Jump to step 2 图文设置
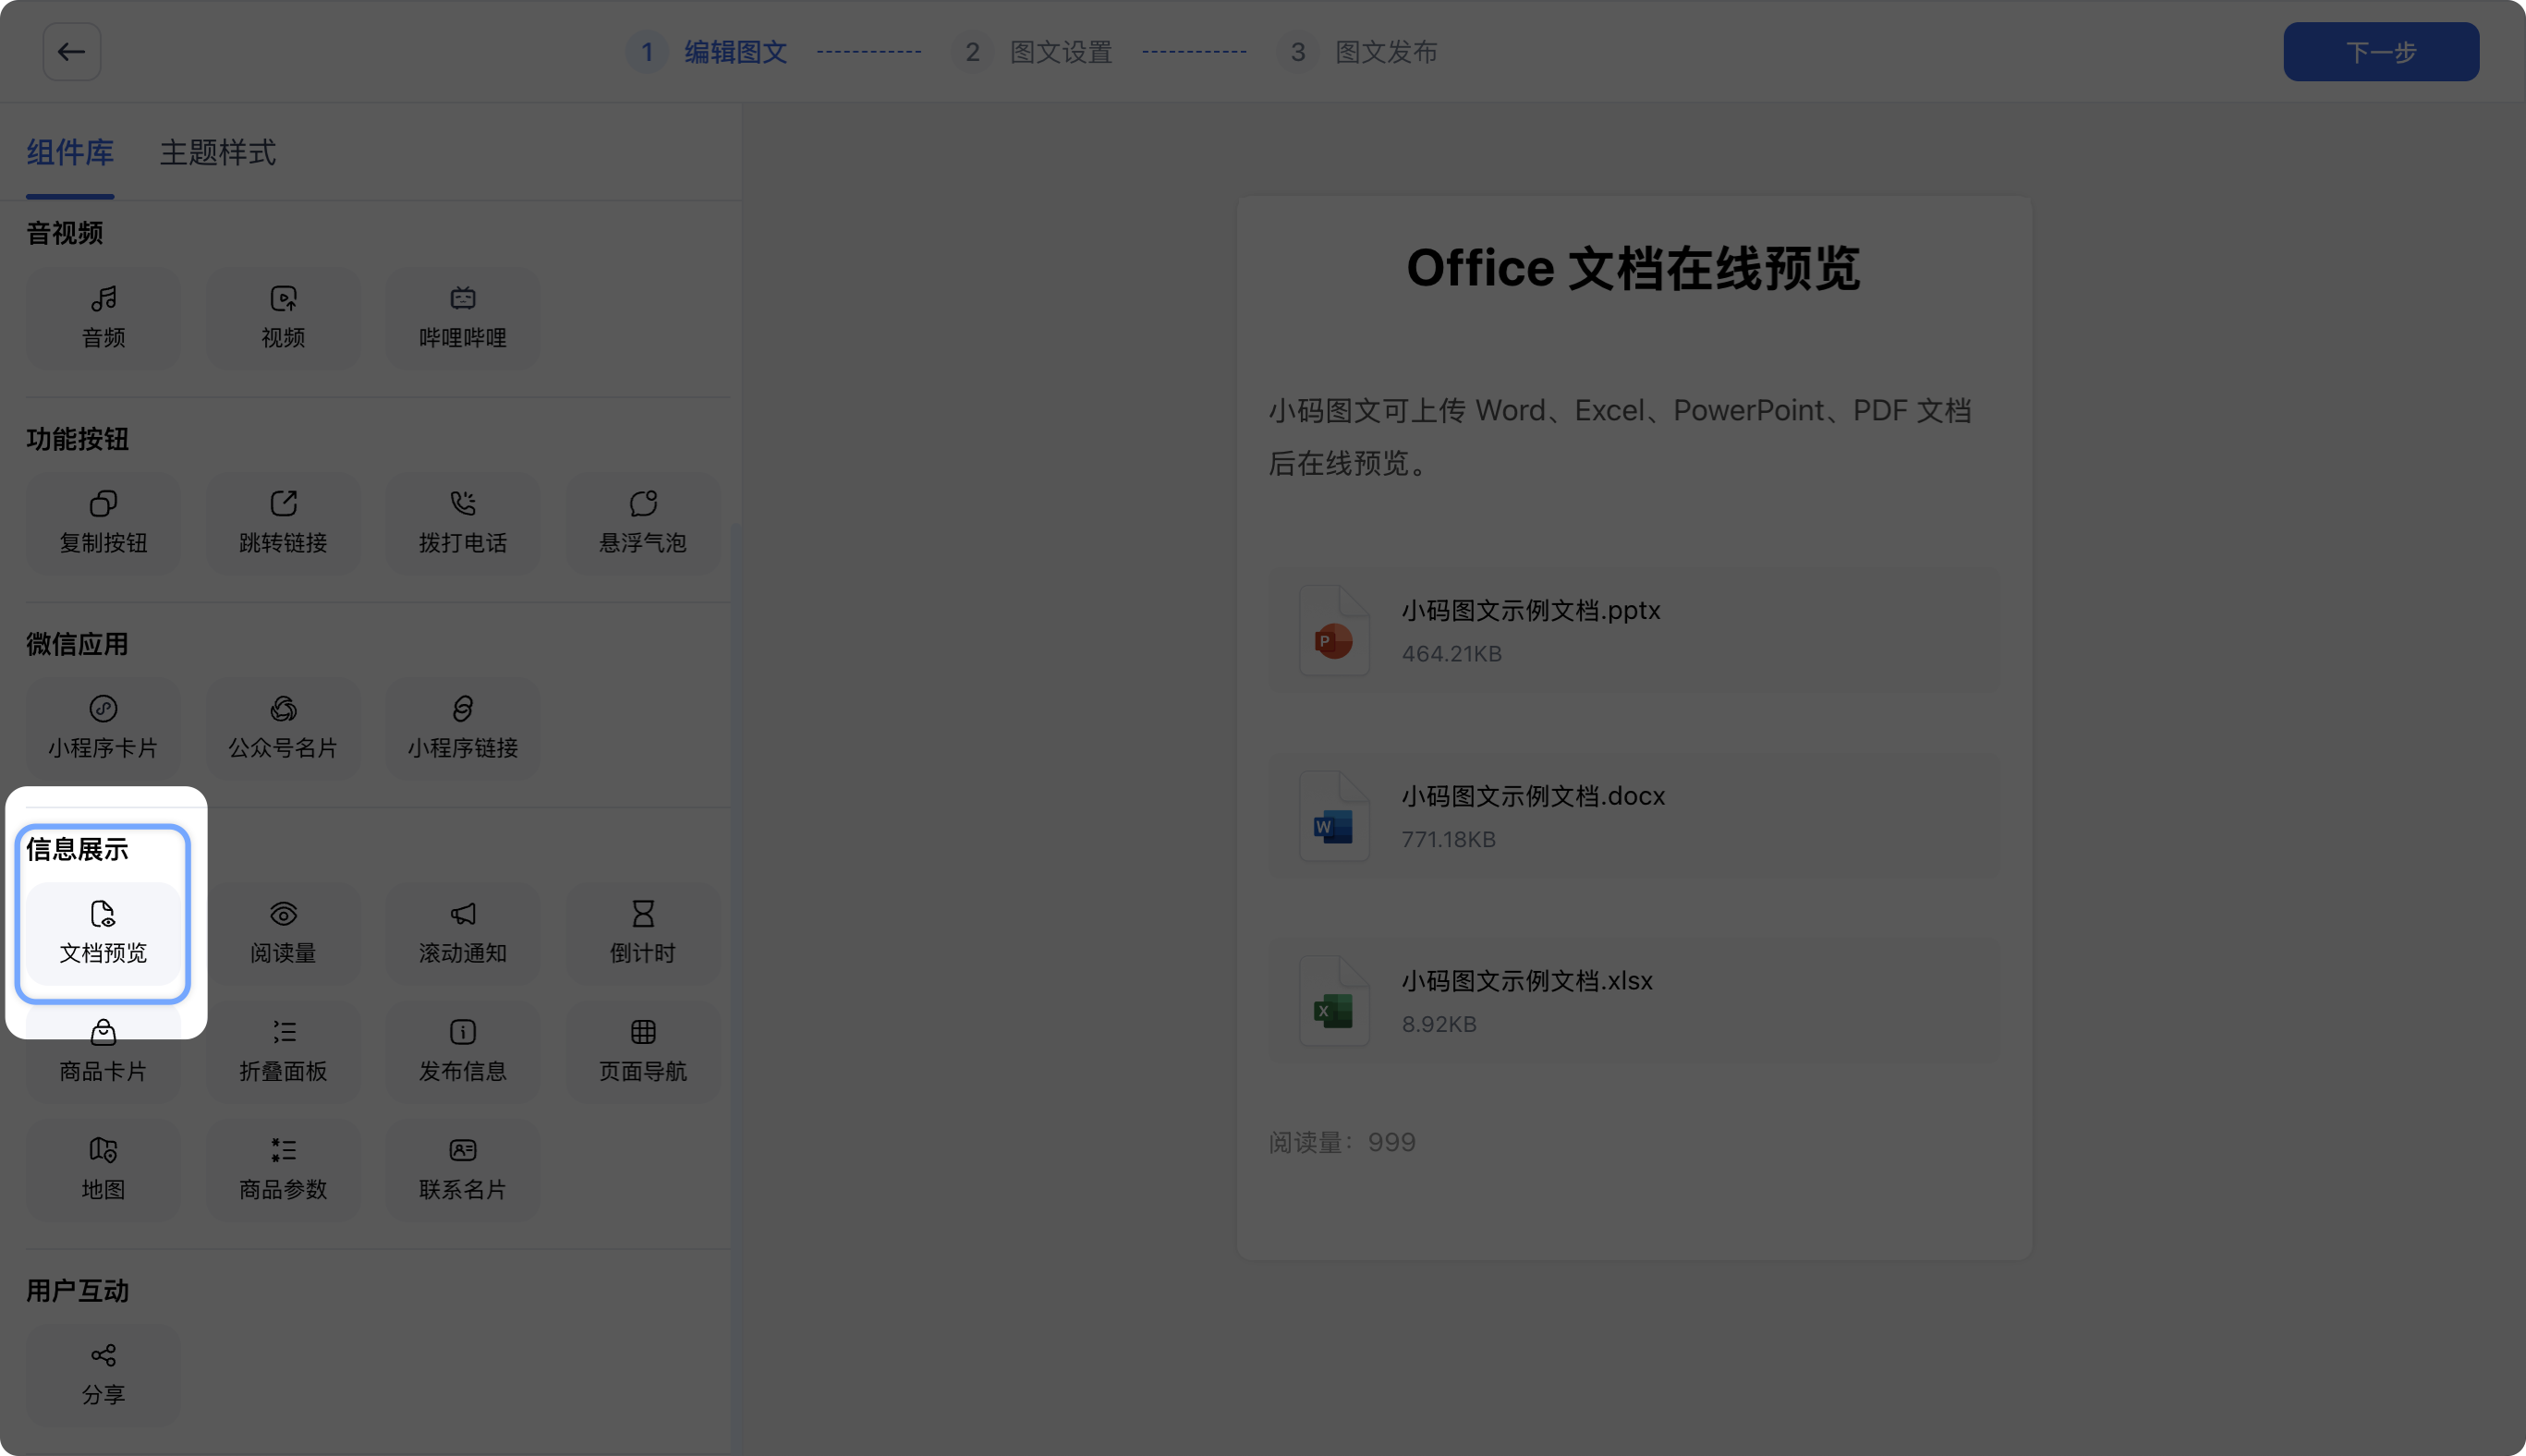The height and width of the screenshot is (1456, 2526). click(x=1032, y=51)
